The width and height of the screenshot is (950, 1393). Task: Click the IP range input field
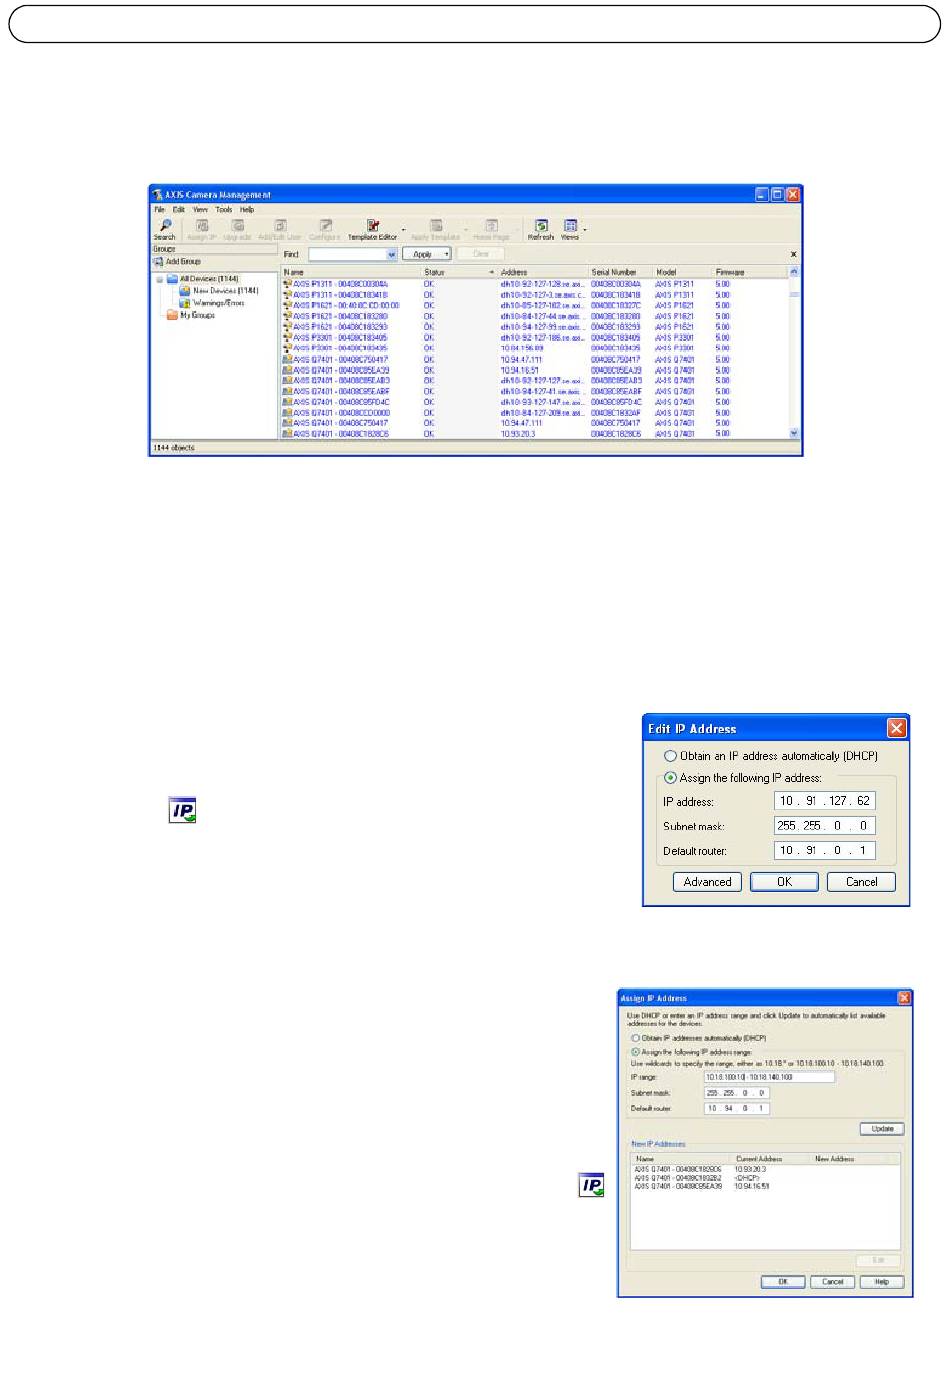769,1077
